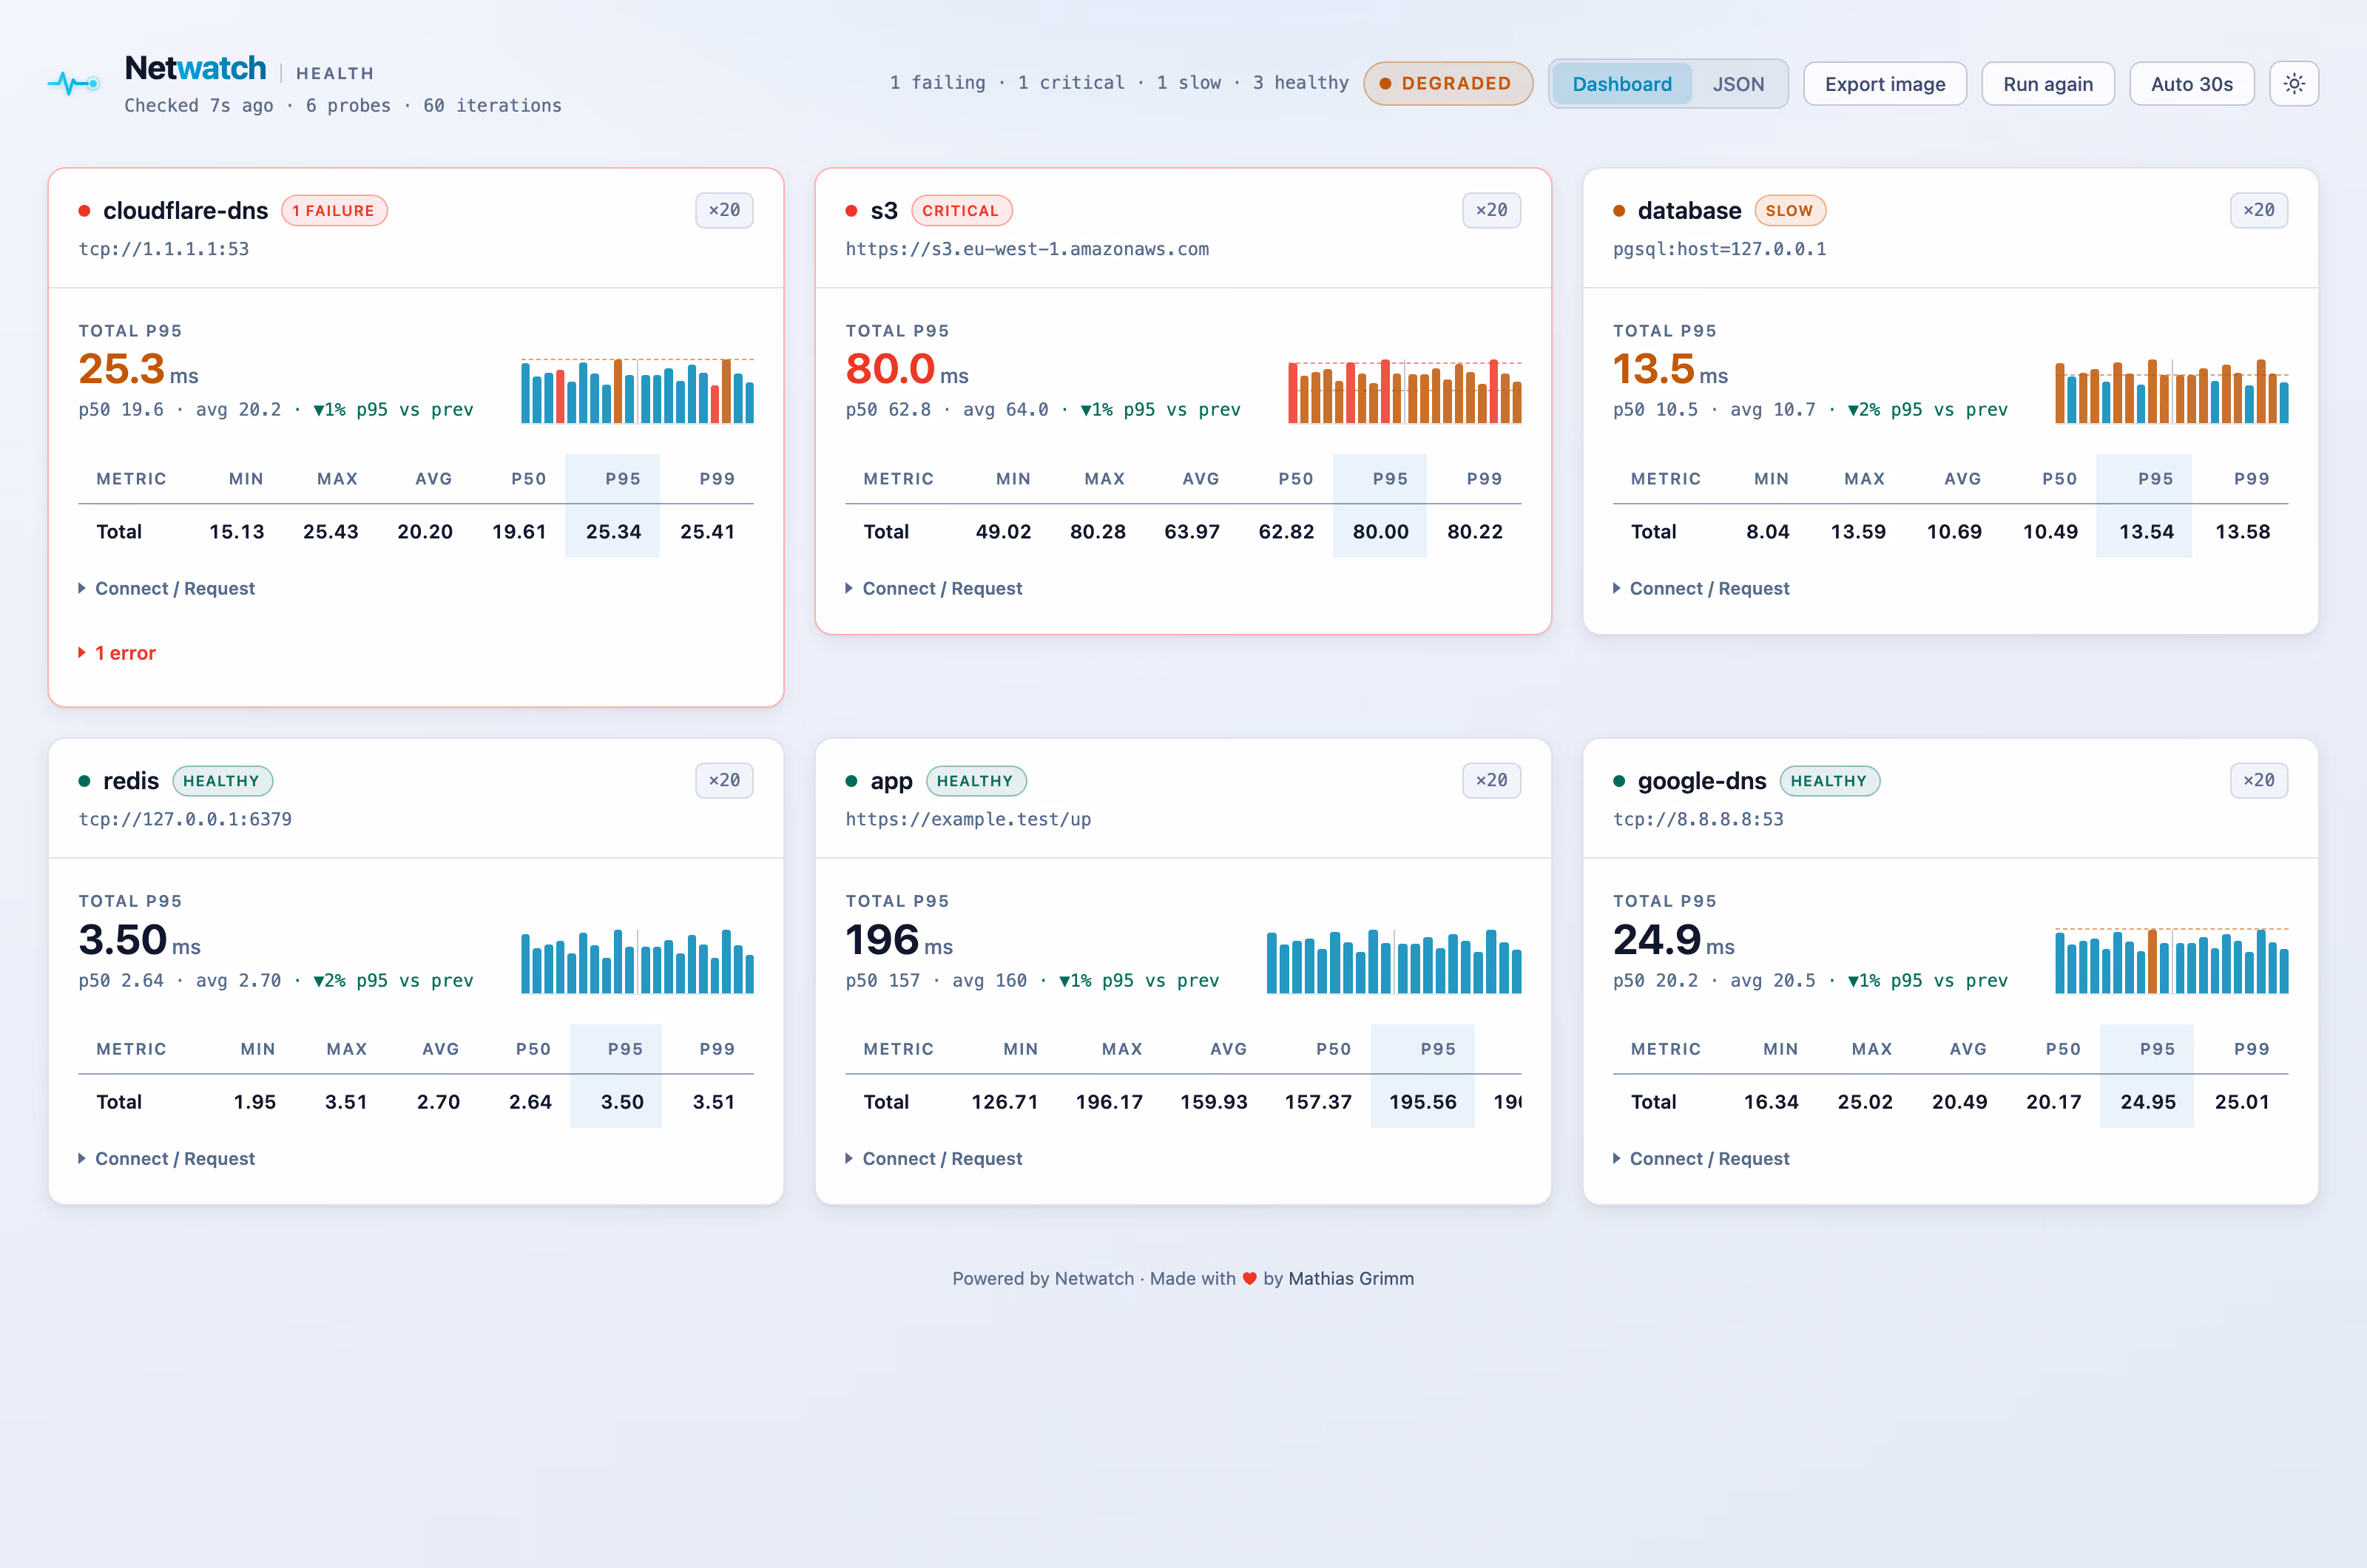This screenshot has height=1568, width=2367.
Task: Click the HEALTHY badge on app
Action: pos(976,781)
